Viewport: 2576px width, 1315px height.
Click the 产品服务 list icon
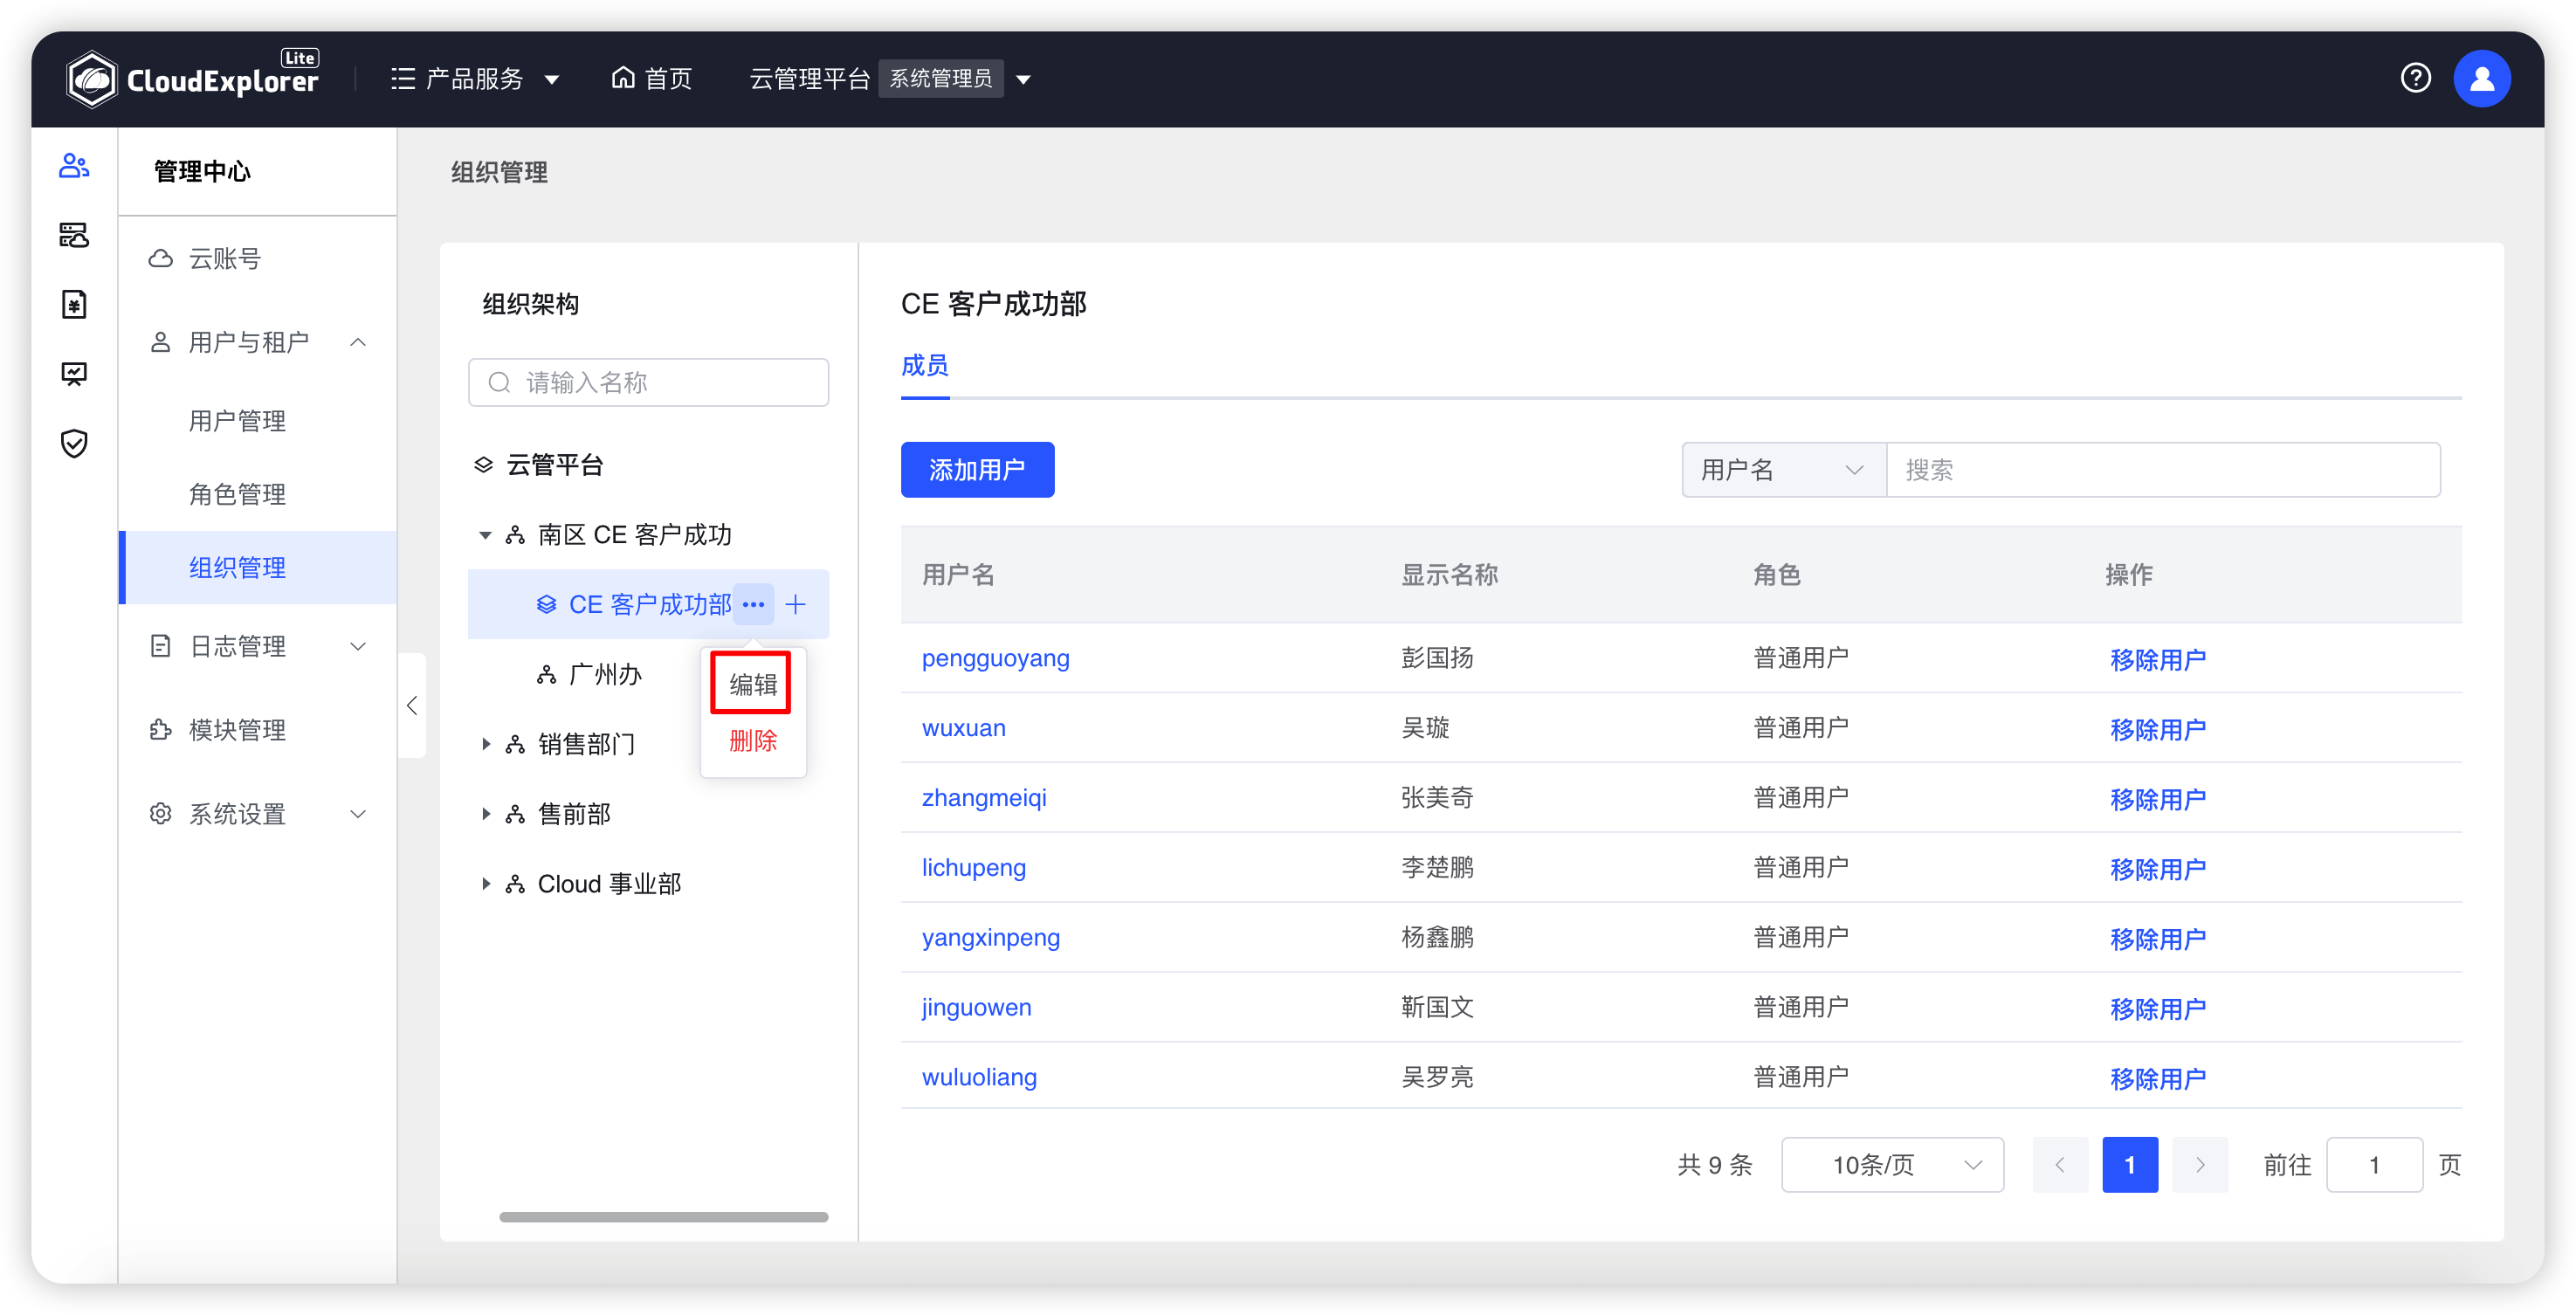pyautogui.click(x=403, y=78)
